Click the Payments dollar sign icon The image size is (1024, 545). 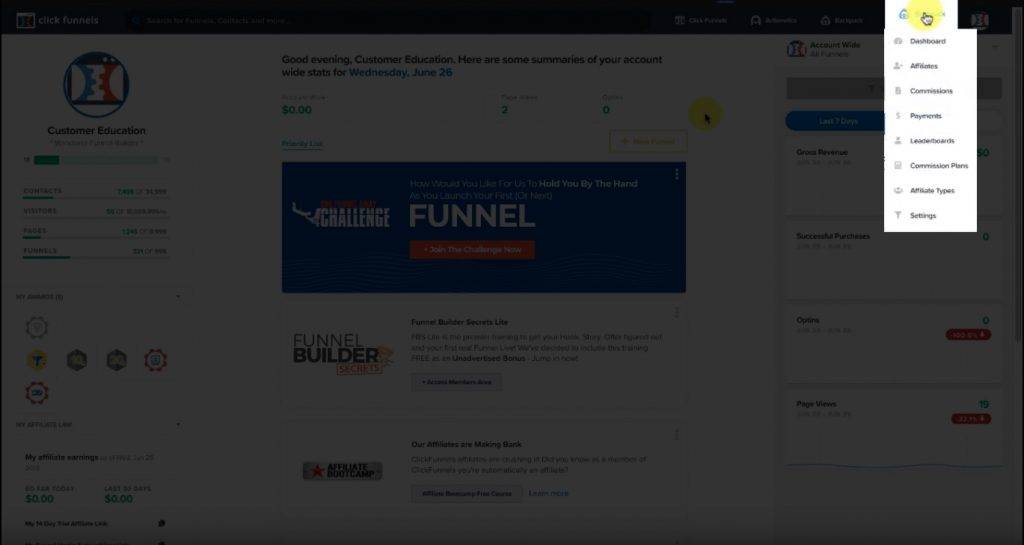pos(898,116)
